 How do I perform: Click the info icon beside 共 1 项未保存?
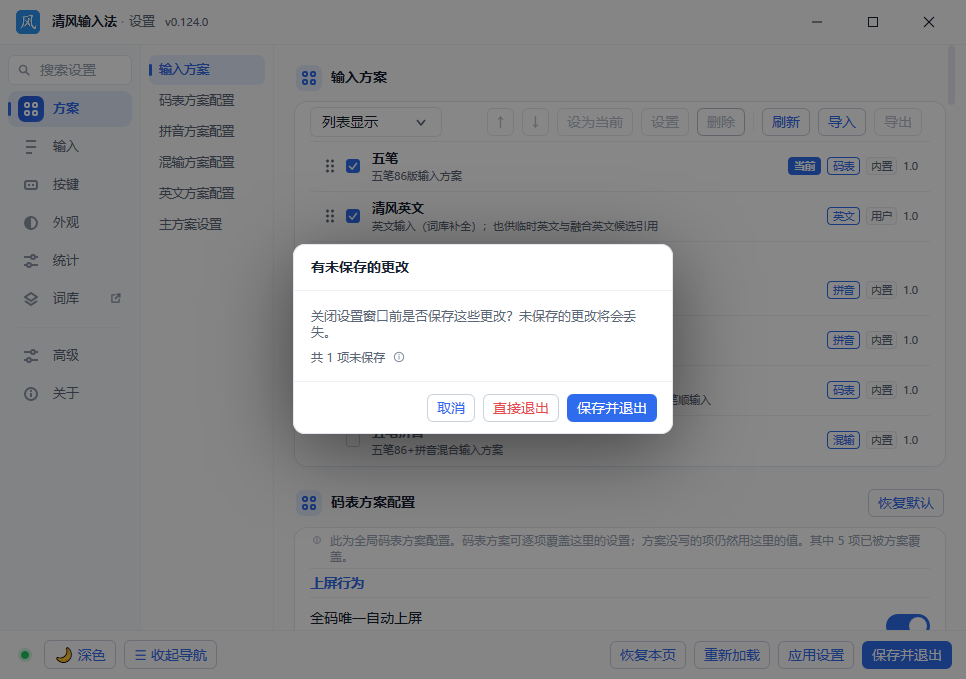[x=399, y=357]
